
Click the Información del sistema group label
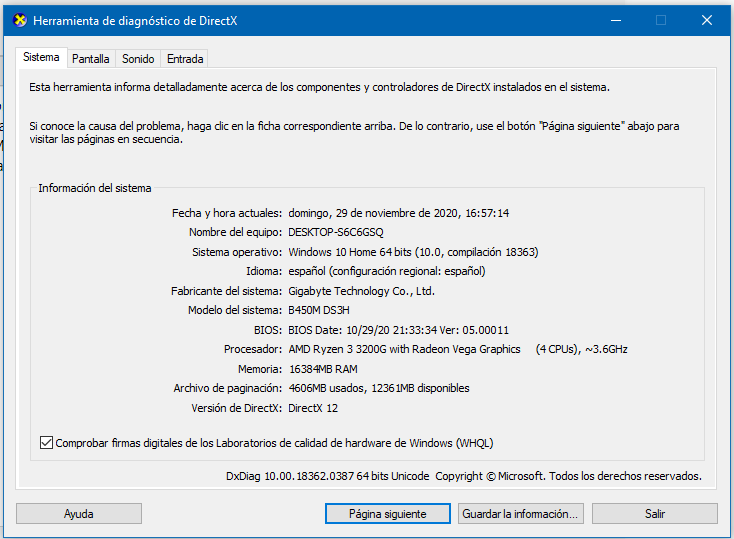95,188
